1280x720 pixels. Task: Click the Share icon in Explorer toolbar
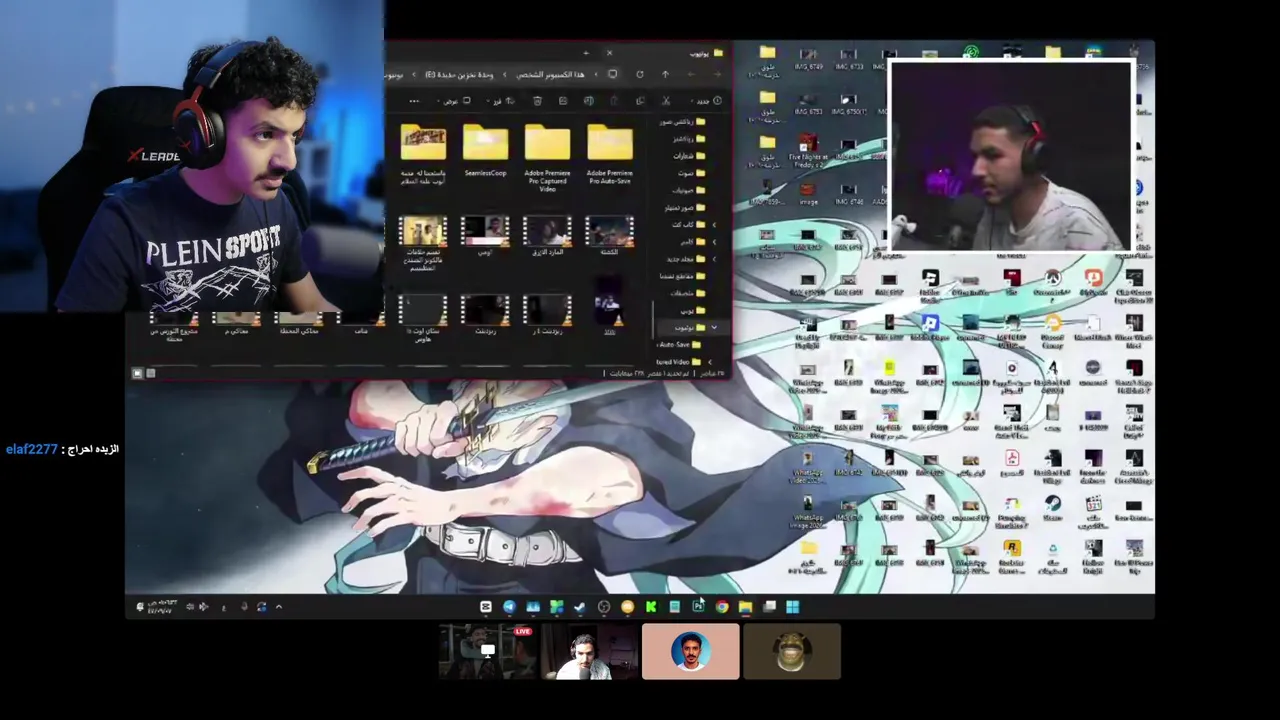point(563,101)
